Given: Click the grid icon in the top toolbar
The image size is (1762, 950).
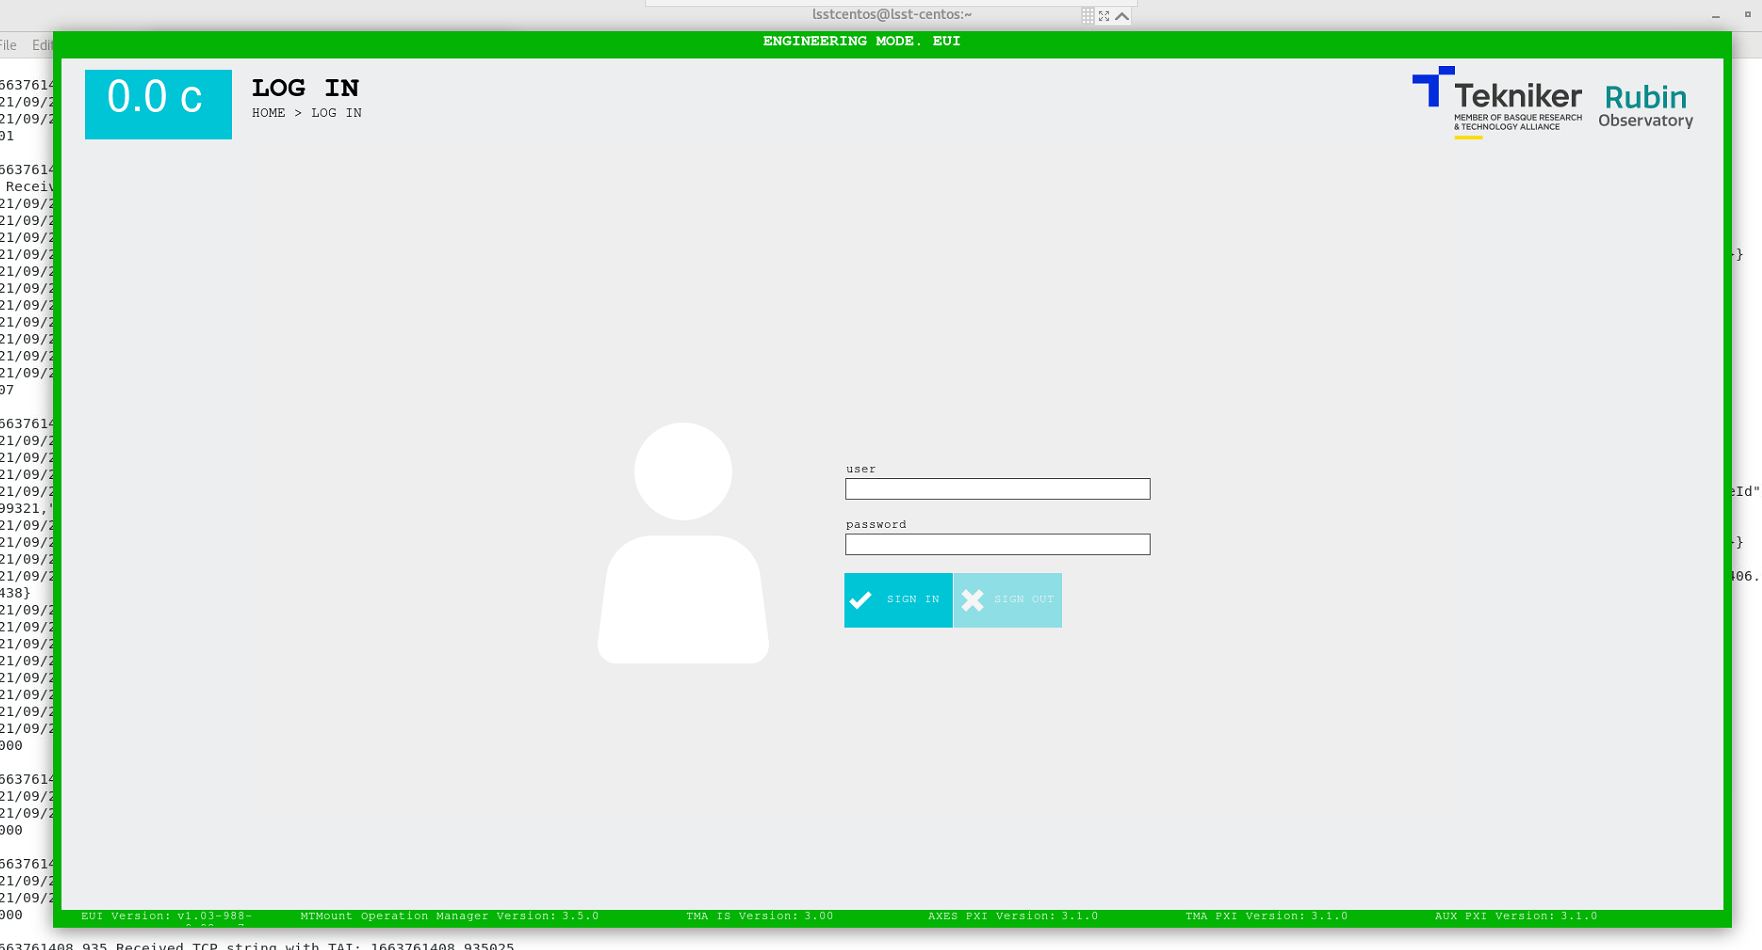Looking at the screenshot, I should (x=1087, y=15).
